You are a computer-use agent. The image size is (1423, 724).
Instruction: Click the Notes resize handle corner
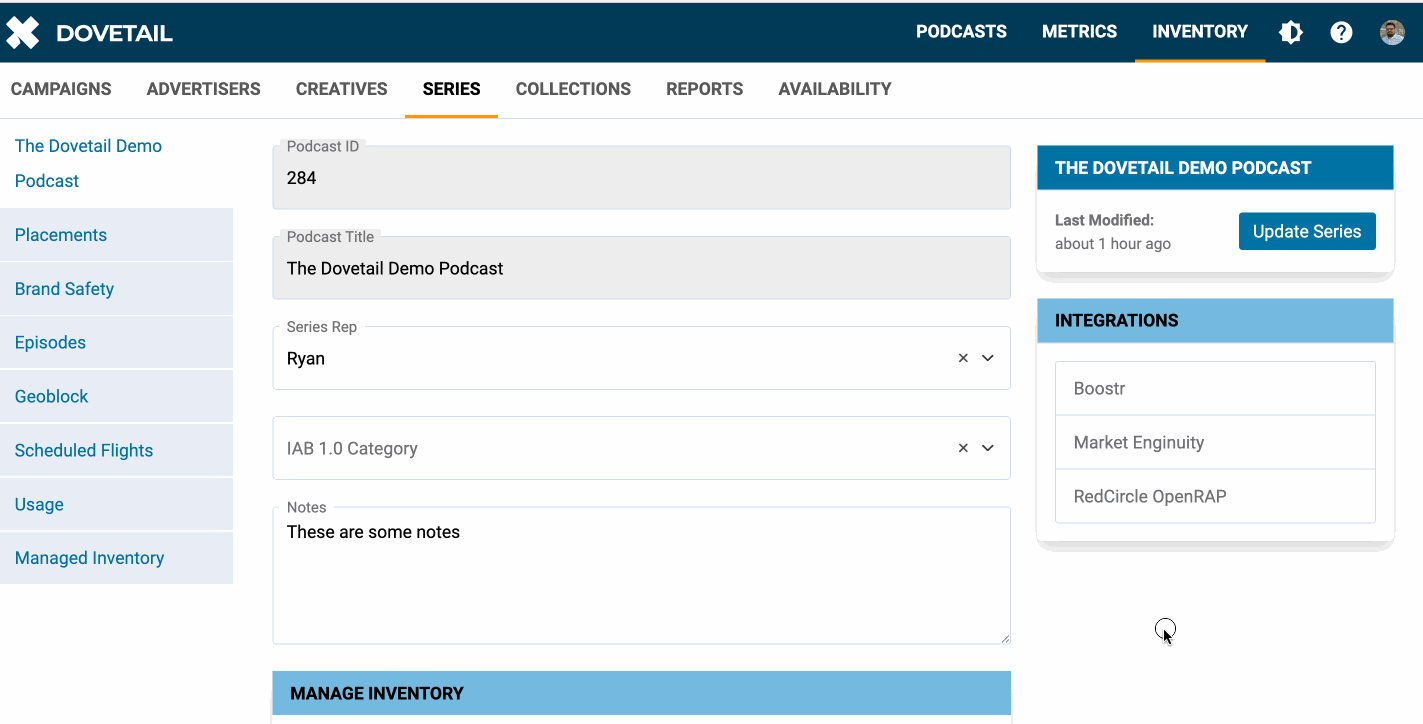coord(1004,637)
